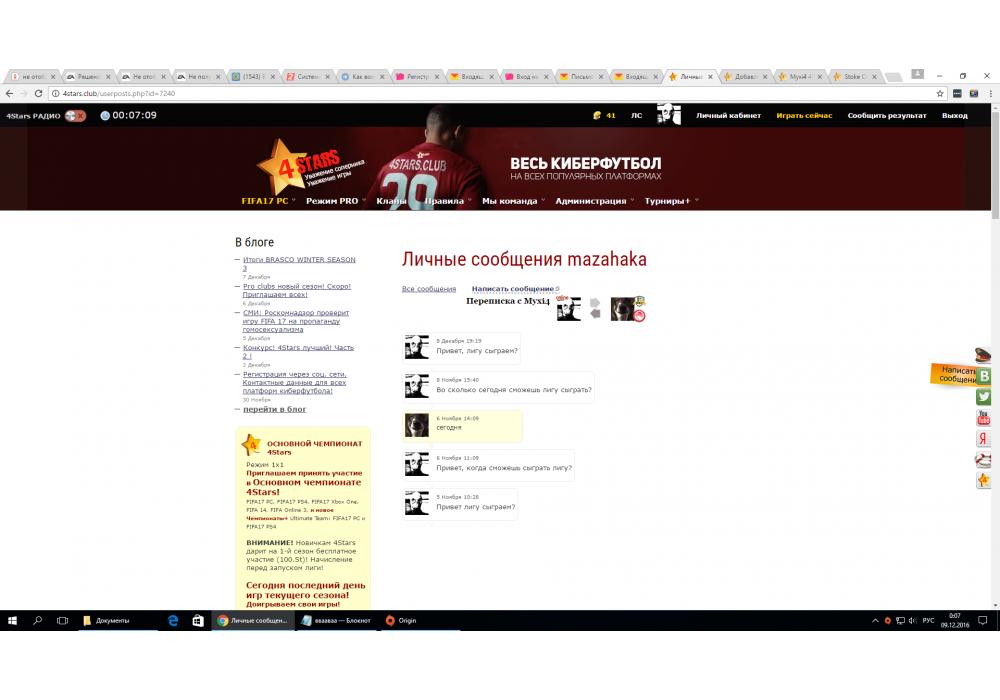Open the Турниры+ dropdown menu
Viewport: 1000px width, 700px height.
point(670,201)
